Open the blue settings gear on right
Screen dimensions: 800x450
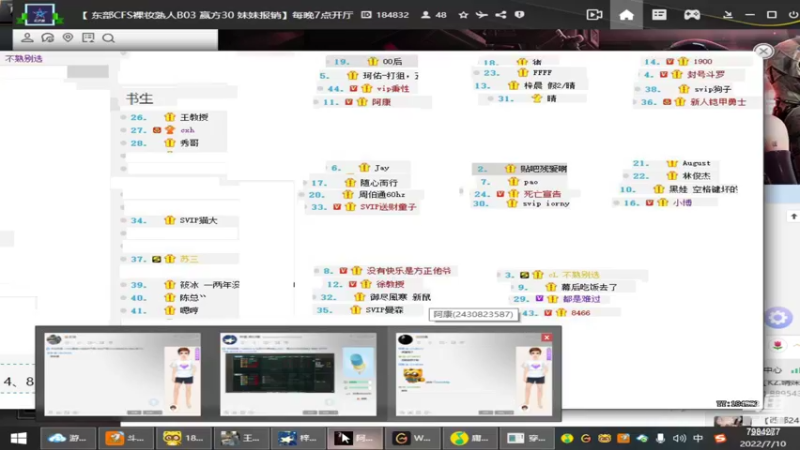(778, 318)
